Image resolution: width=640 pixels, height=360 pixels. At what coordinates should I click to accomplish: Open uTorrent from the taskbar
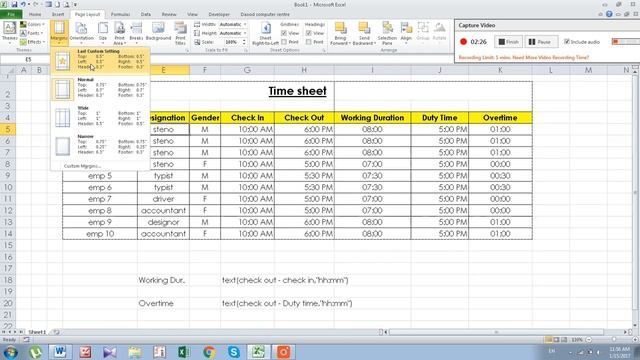pos(36,352)
